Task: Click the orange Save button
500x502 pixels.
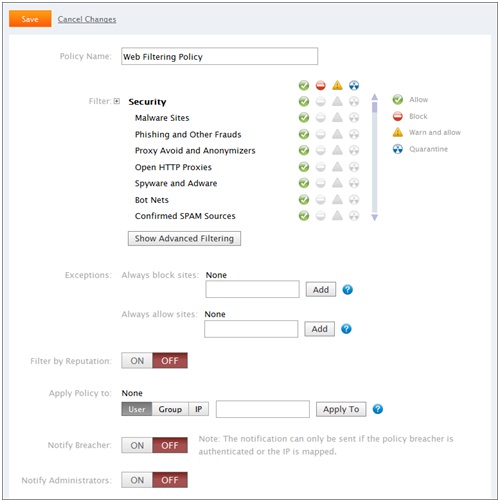Action: [30, 19]
